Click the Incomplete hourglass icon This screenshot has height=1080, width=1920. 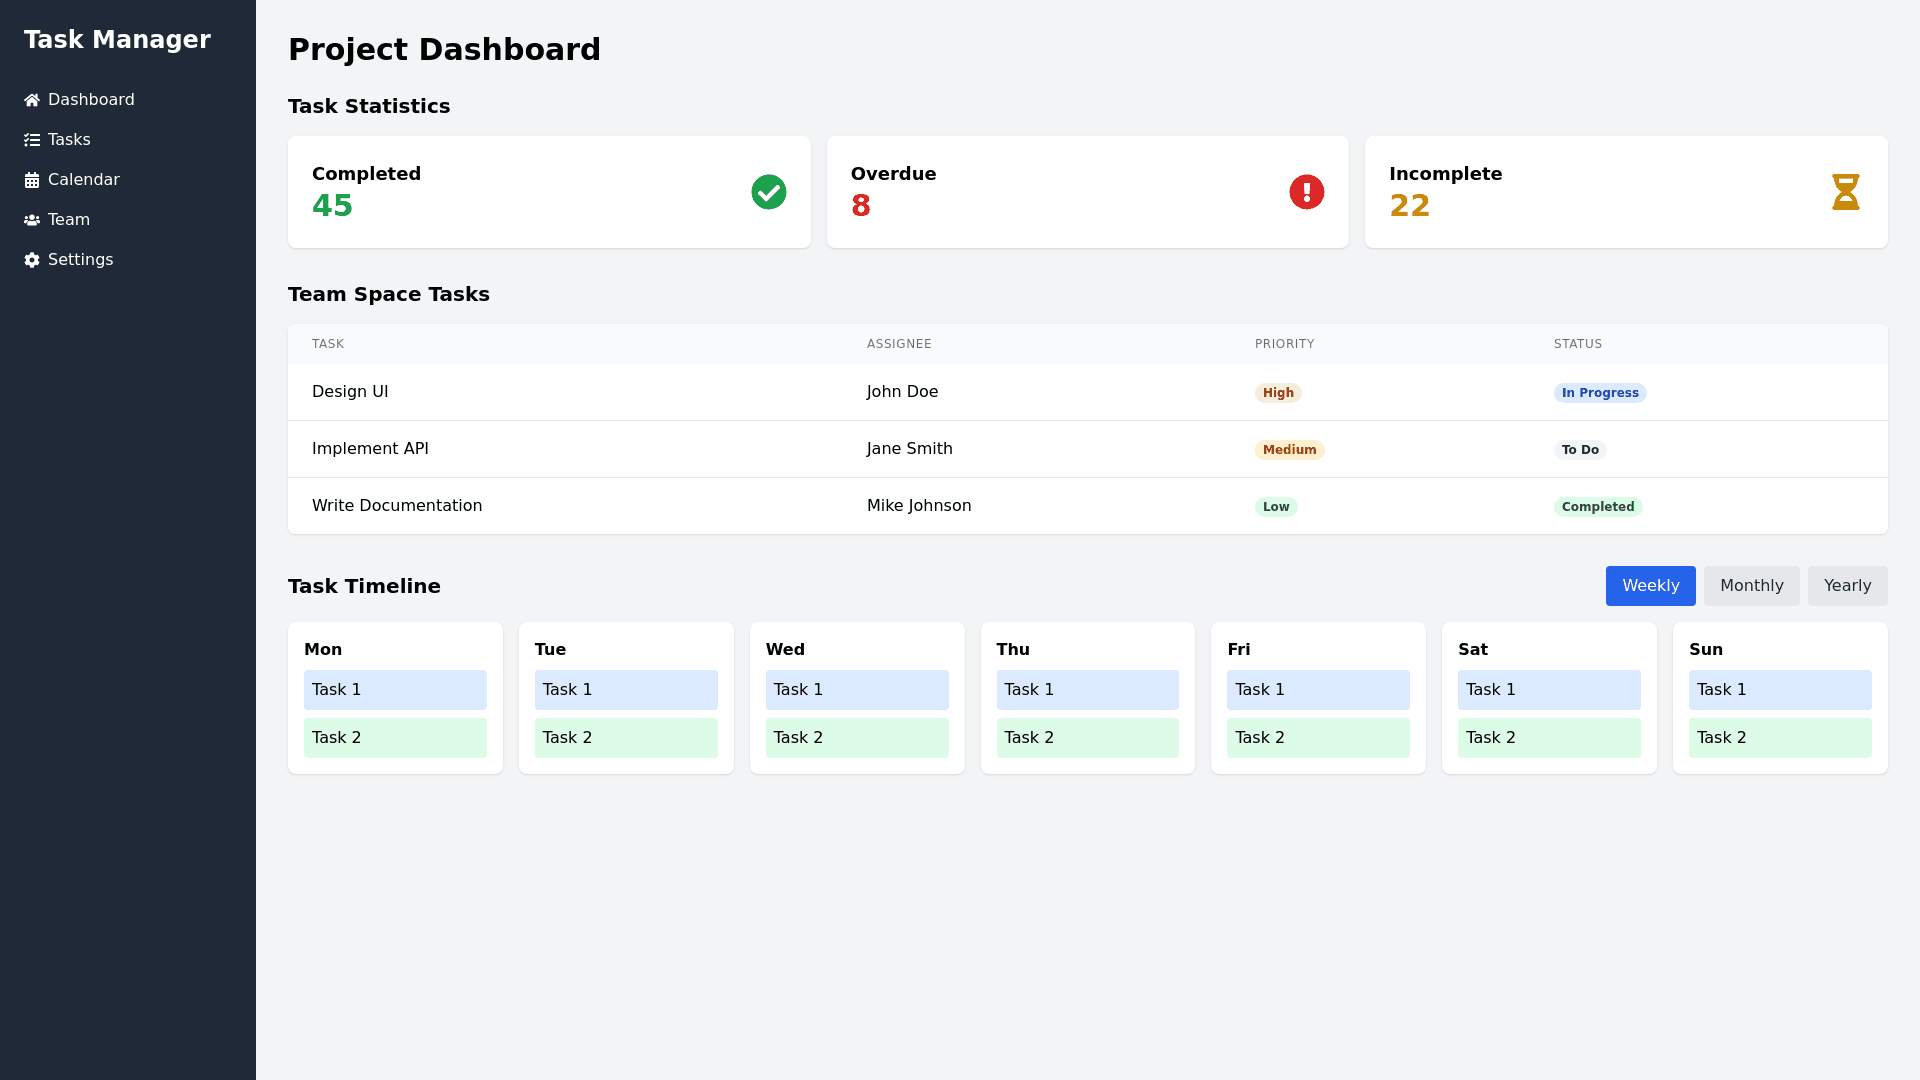click(x=1845, y=192)
